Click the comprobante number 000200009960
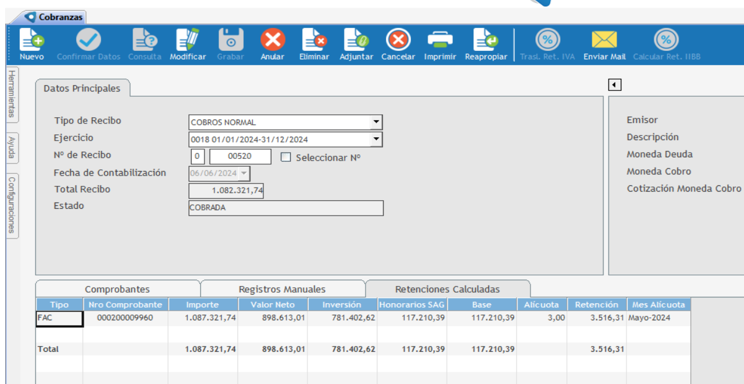Image resolution: width=744 pixels, height=384 pixels. [x=125, y=318]
